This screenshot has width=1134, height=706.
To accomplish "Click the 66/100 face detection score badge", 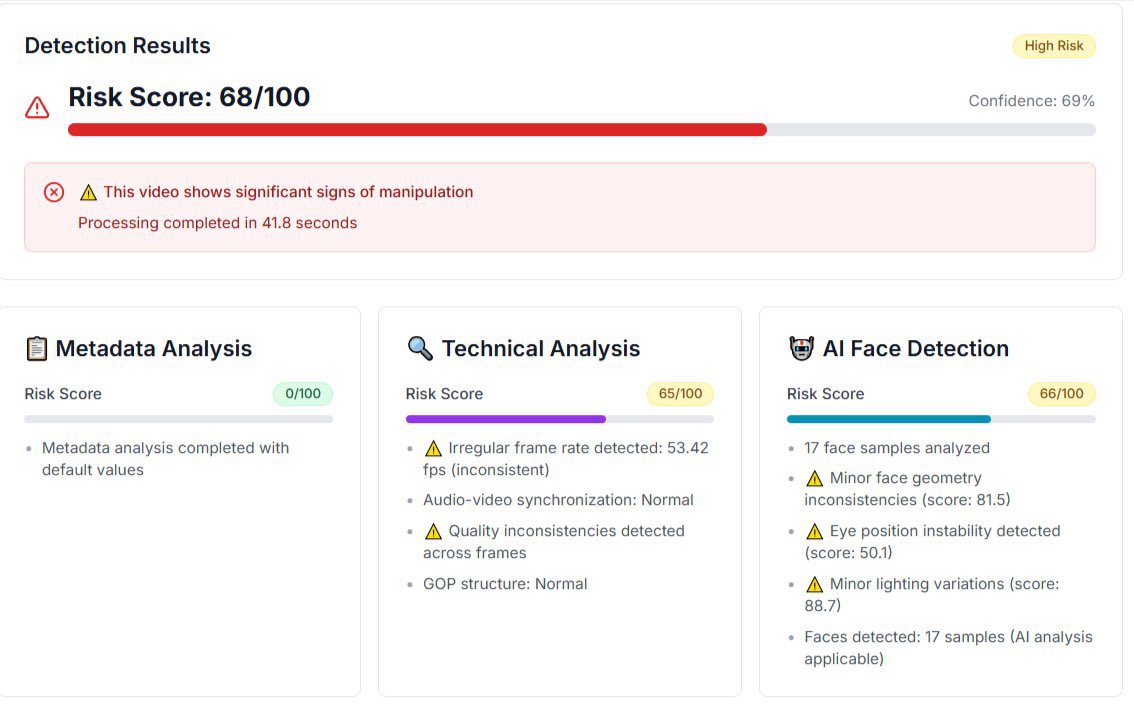I will (x=1061, y=394).
